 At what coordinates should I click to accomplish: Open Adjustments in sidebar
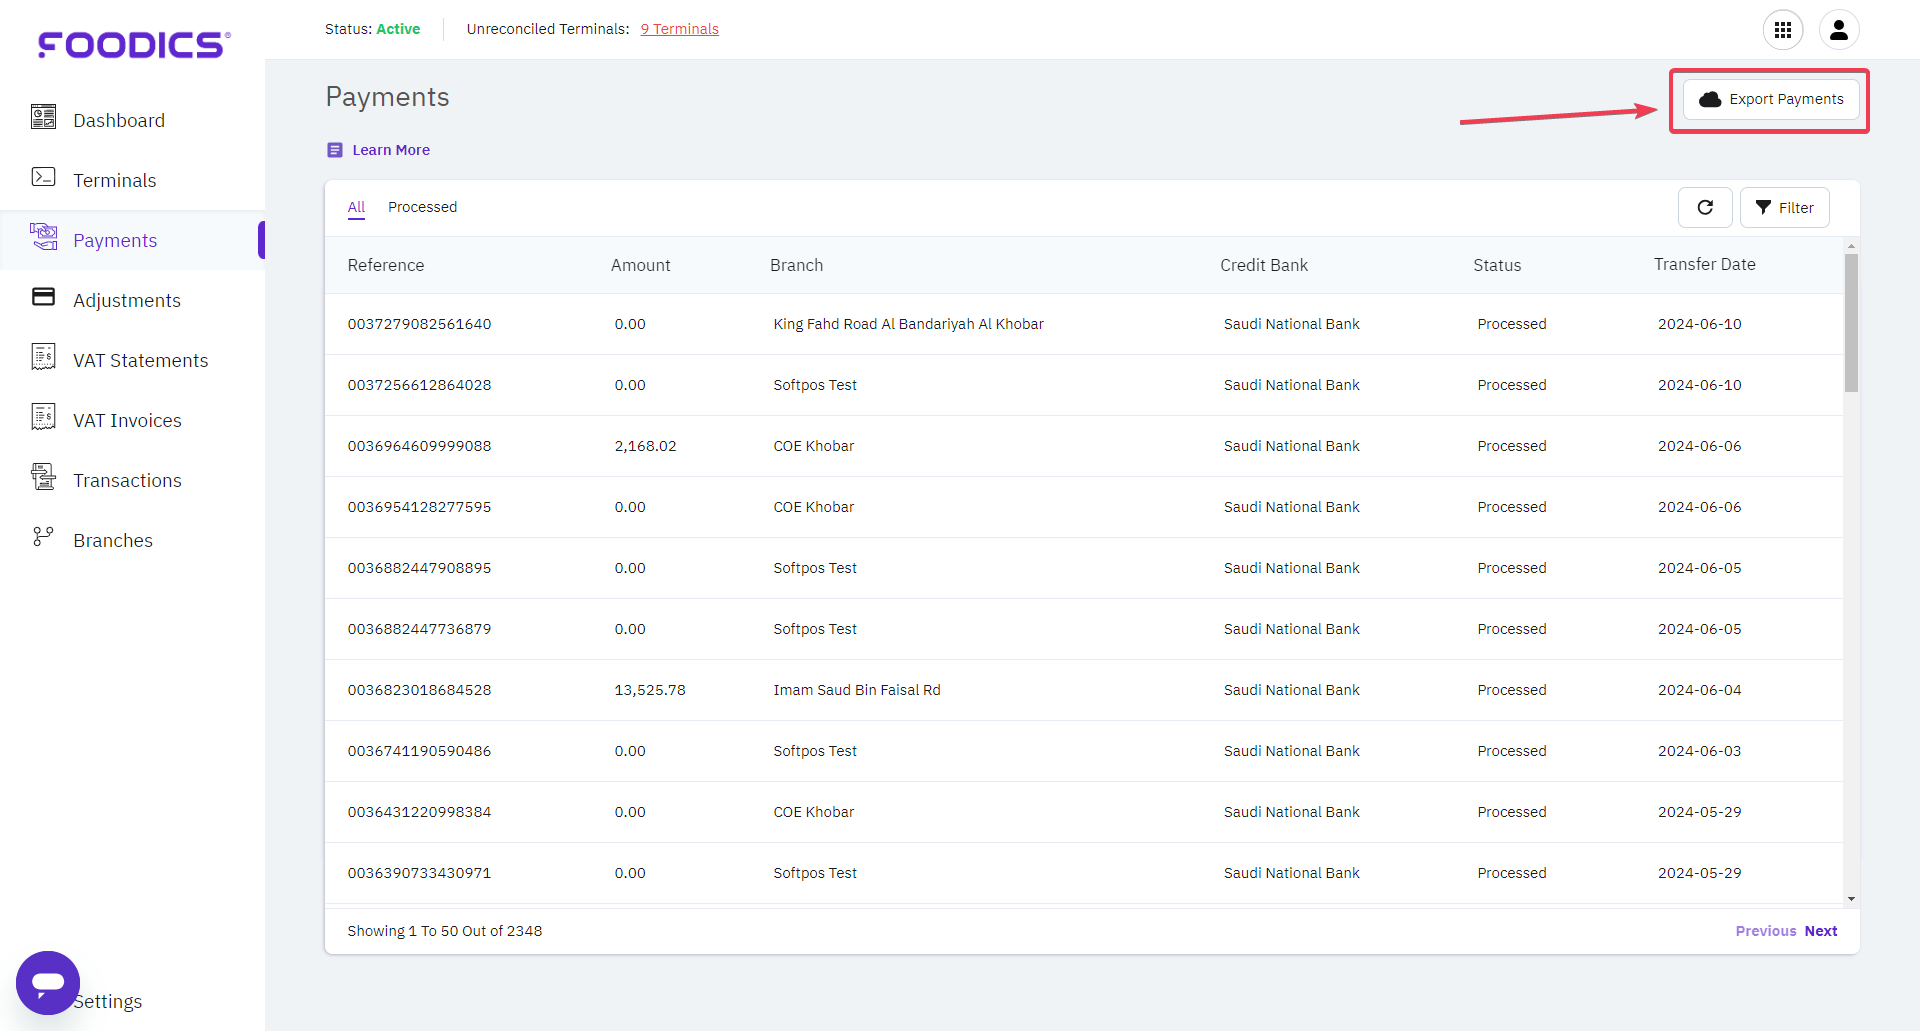(x=127, y=300)
